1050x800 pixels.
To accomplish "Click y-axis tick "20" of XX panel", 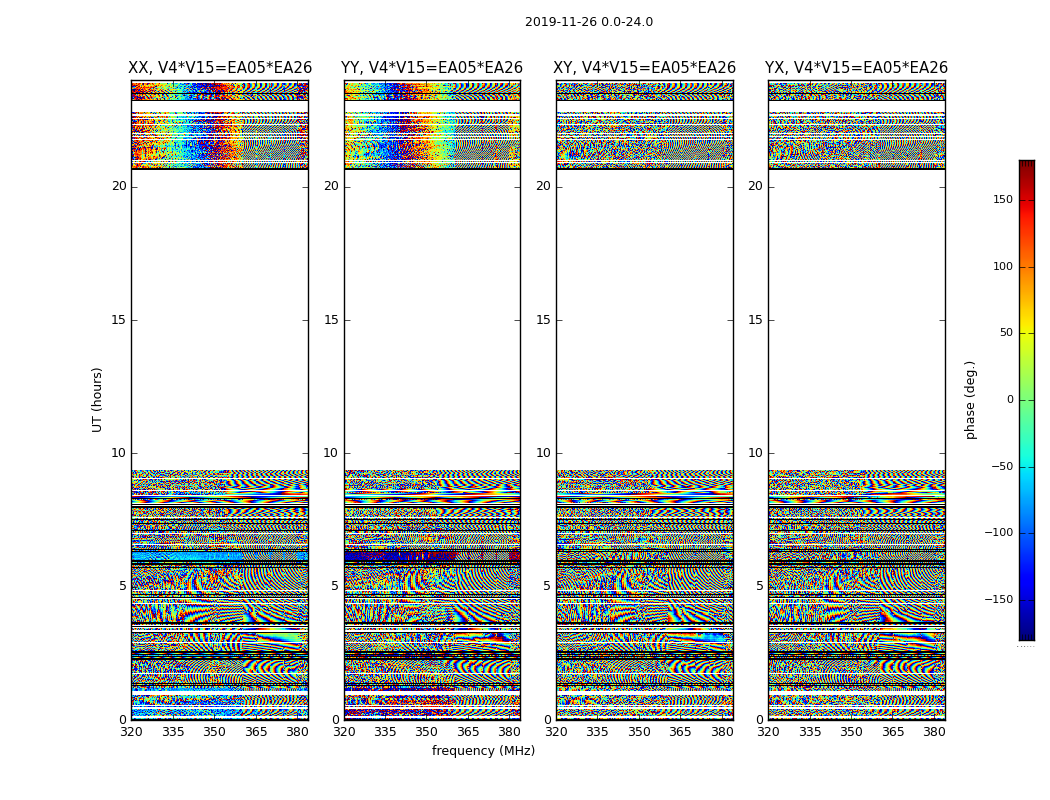I will [x=119, y=186].
